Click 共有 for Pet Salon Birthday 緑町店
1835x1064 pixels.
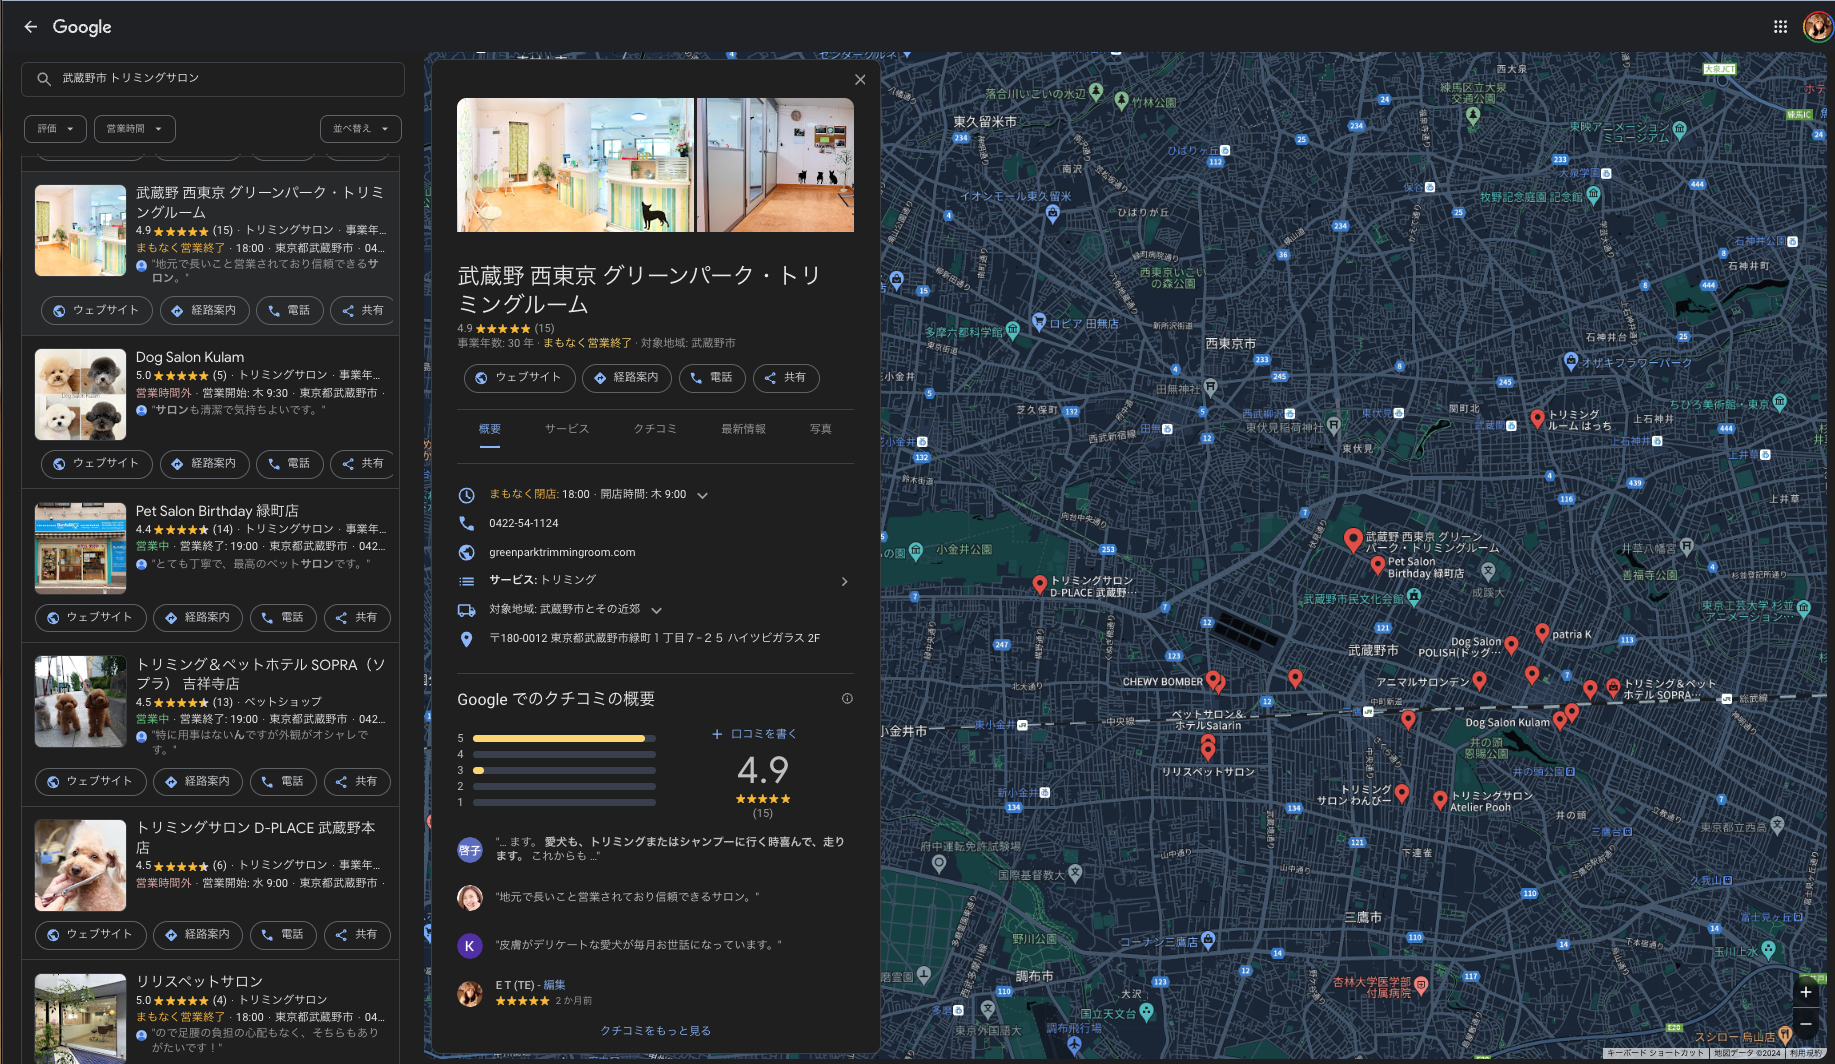[357, 617]
